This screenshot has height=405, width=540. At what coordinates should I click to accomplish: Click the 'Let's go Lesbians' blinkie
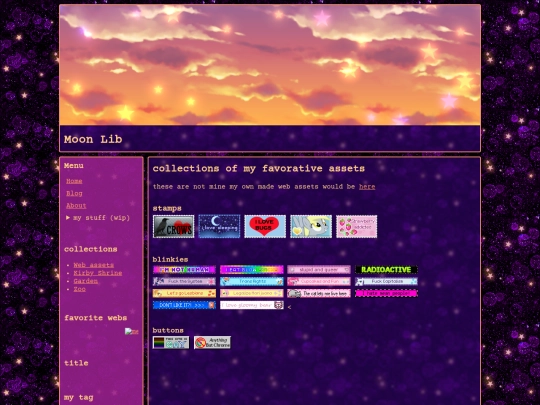(184, 293)
